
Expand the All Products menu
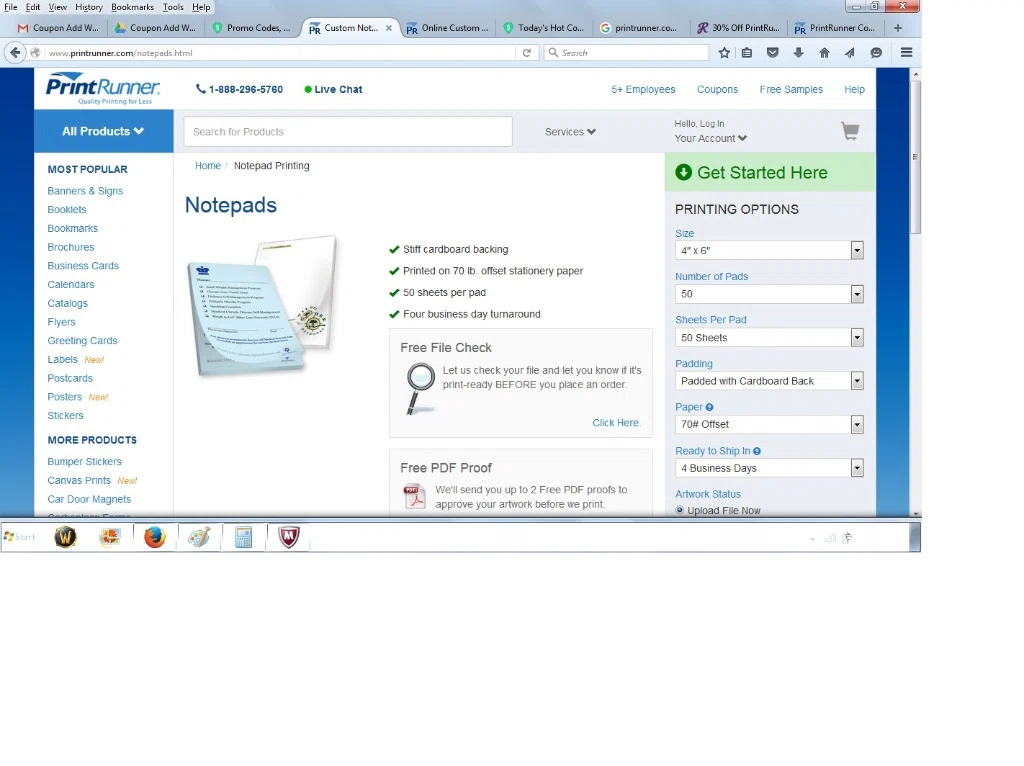103,131
